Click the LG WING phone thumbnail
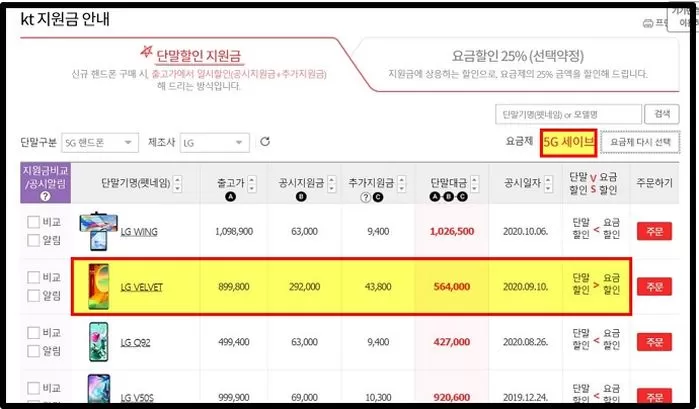 click(99, 231)
